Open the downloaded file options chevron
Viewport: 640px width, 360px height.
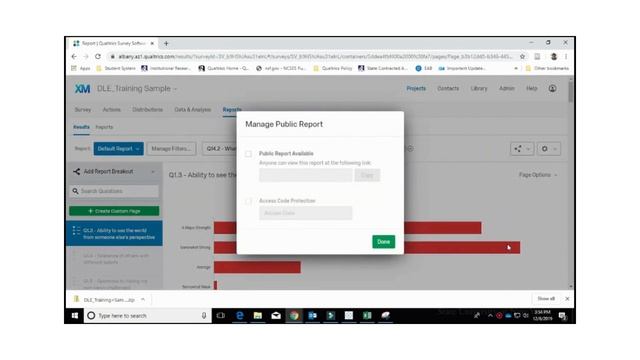[143, 300]
